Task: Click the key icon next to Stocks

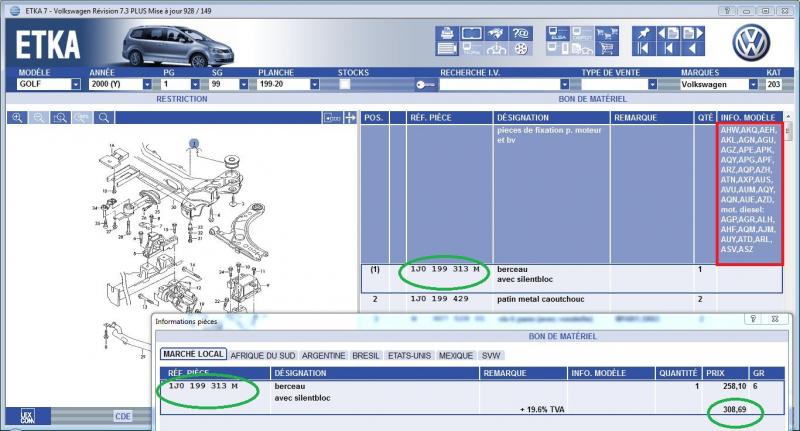Action: pyautogui.click(x=425, y=85)
